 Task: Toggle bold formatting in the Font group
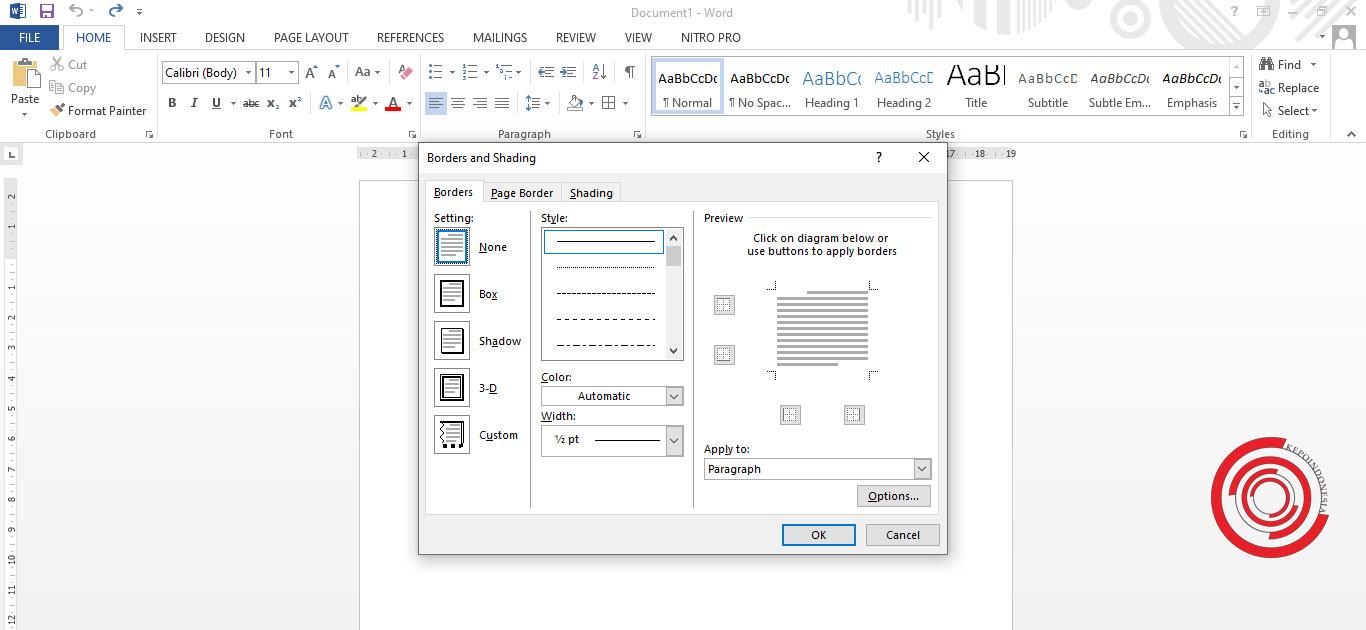point(171,103)
